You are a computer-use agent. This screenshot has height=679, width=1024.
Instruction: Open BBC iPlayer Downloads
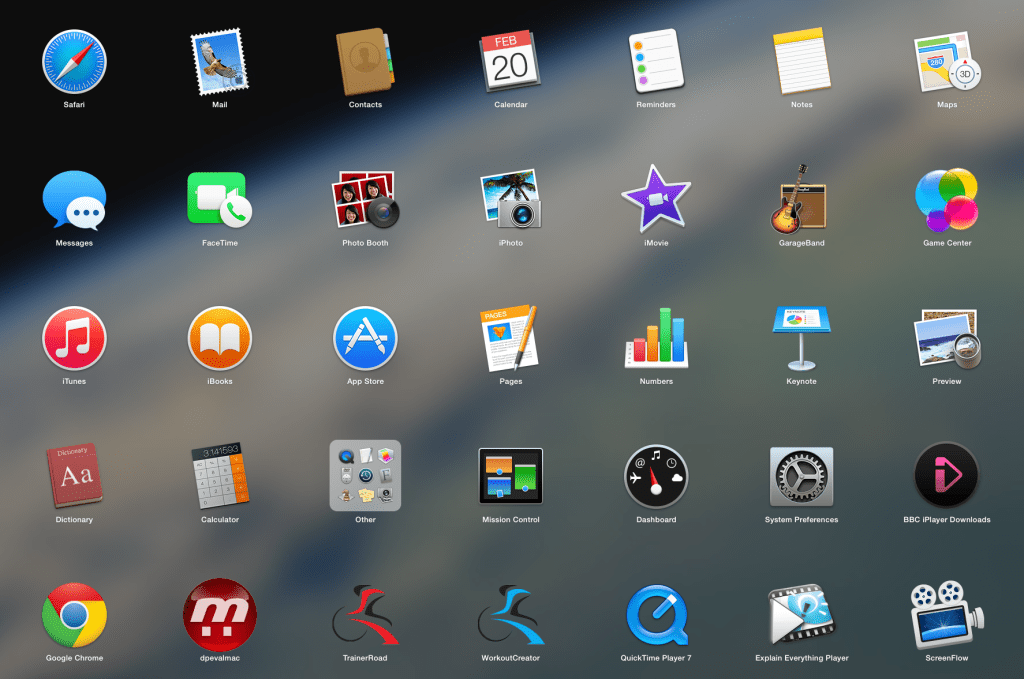pos(946,475)
